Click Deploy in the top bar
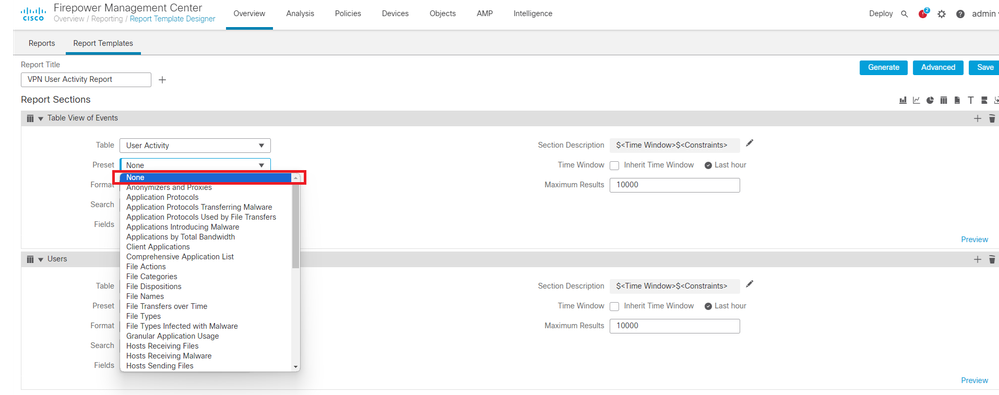999x395 pixels. (x=880, y=14)
